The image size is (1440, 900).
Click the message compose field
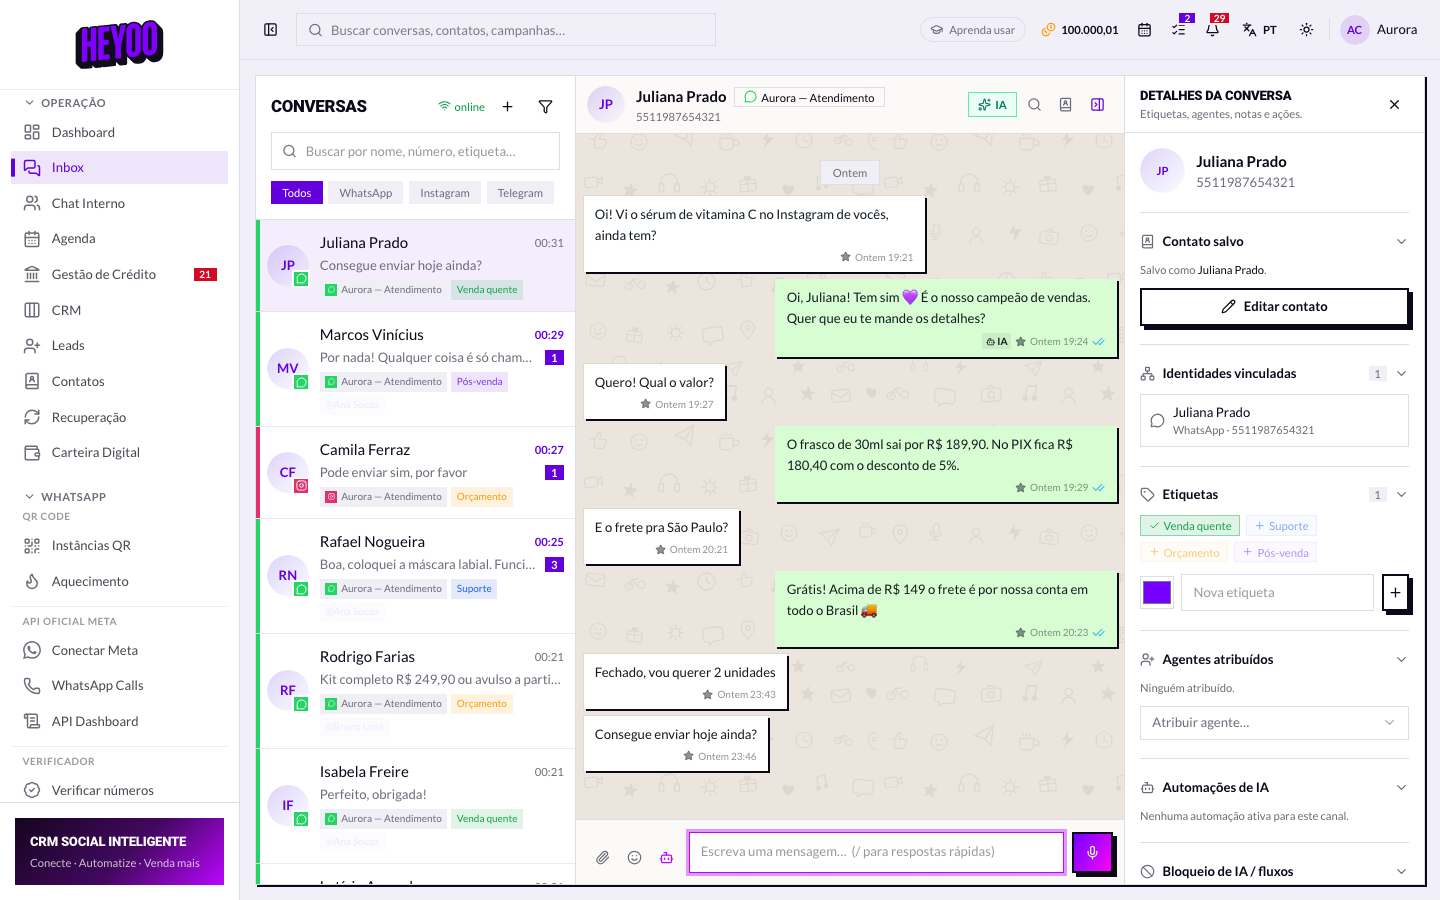click(876, 852)
